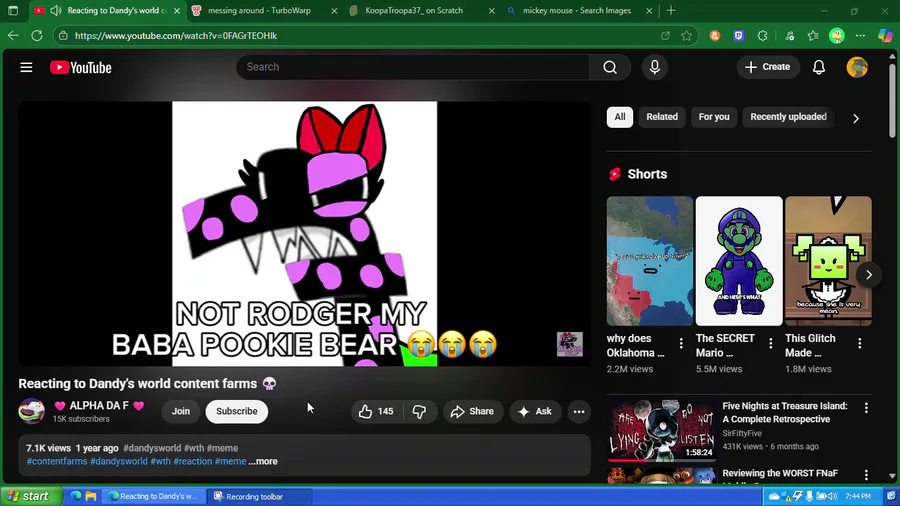Open browser extensions puzzle icon
This screenshot has height=506, width=900.
(x=762, y=36)
